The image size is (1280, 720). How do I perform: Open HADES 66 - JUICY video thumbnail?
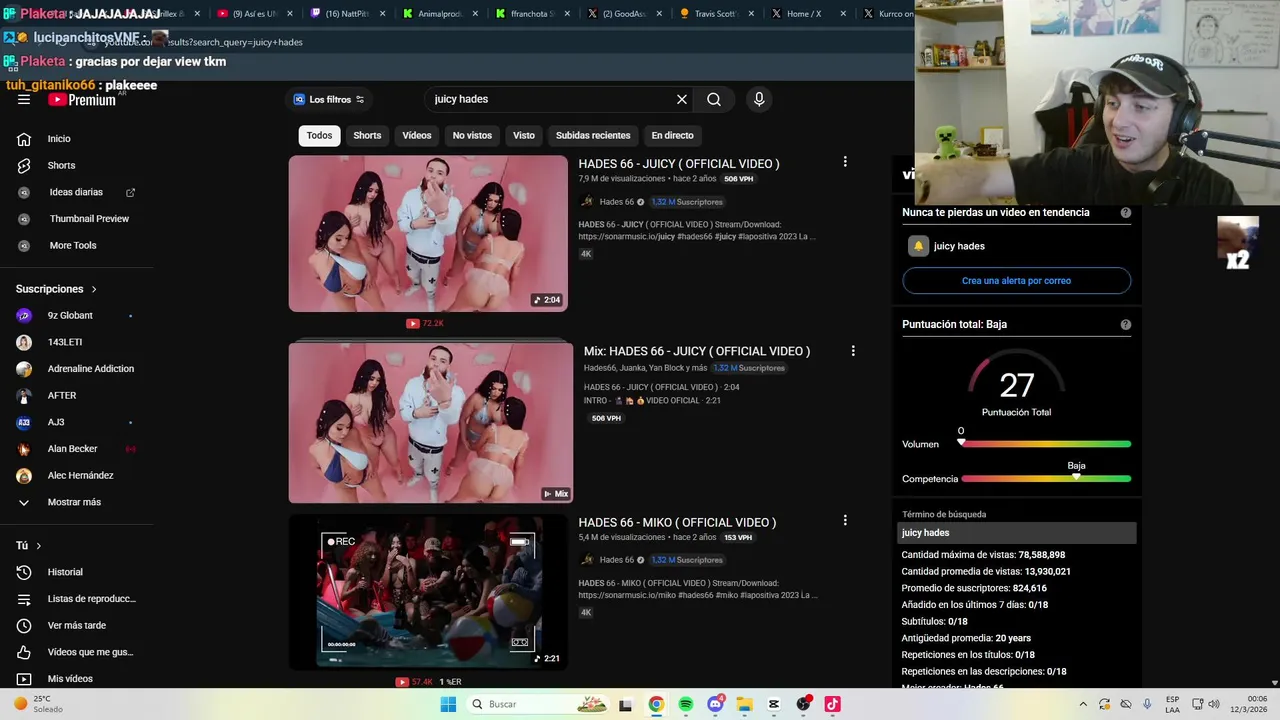click(428, 233)
